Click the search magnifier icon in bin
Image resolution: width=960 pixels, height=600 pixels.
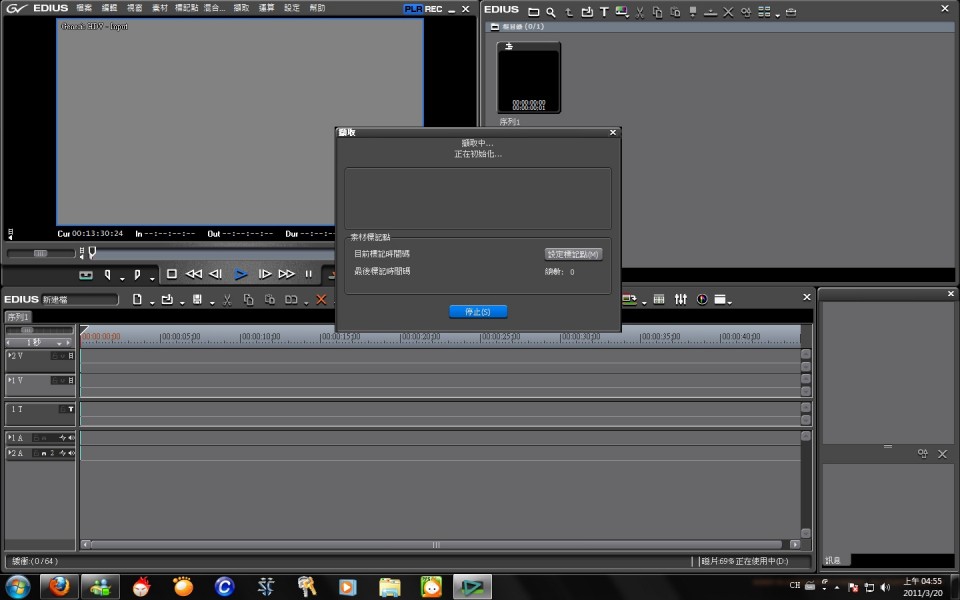550,12
